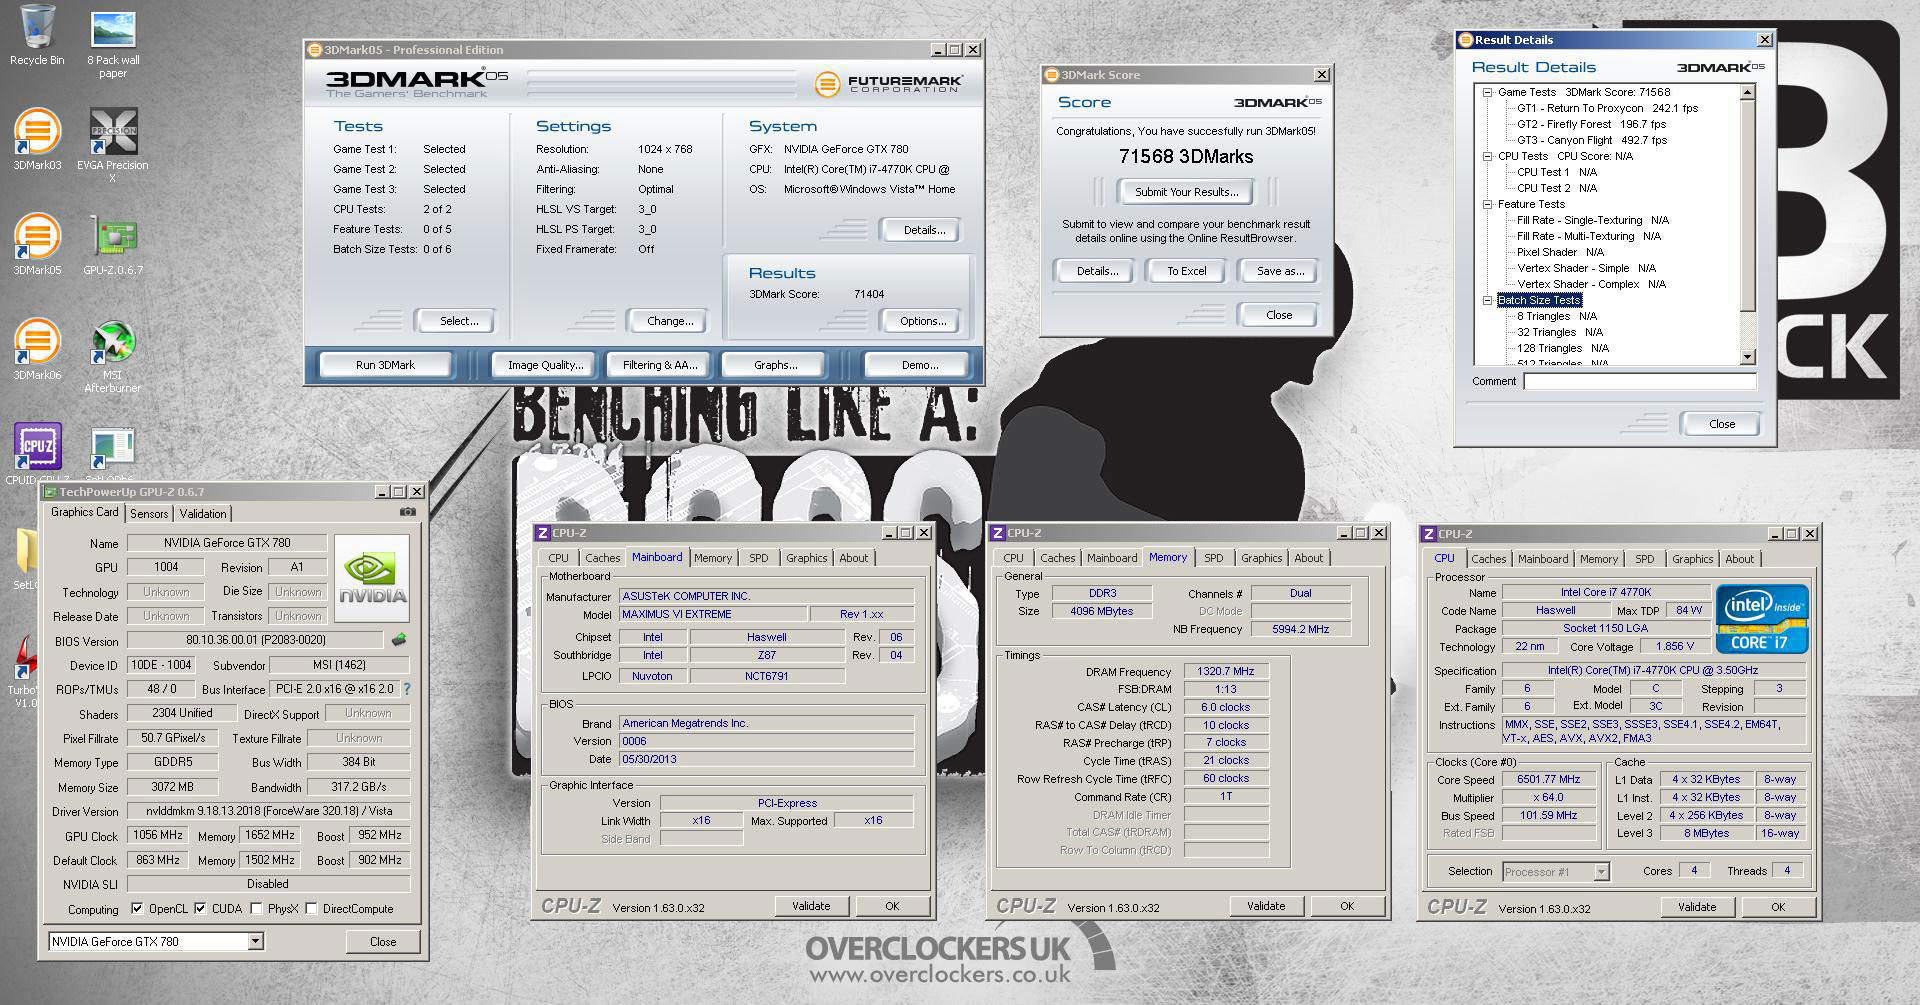Open About tab in the CPU-Z Mainboard window
Screen dimensions: 1920x1005
coord(854,558)
